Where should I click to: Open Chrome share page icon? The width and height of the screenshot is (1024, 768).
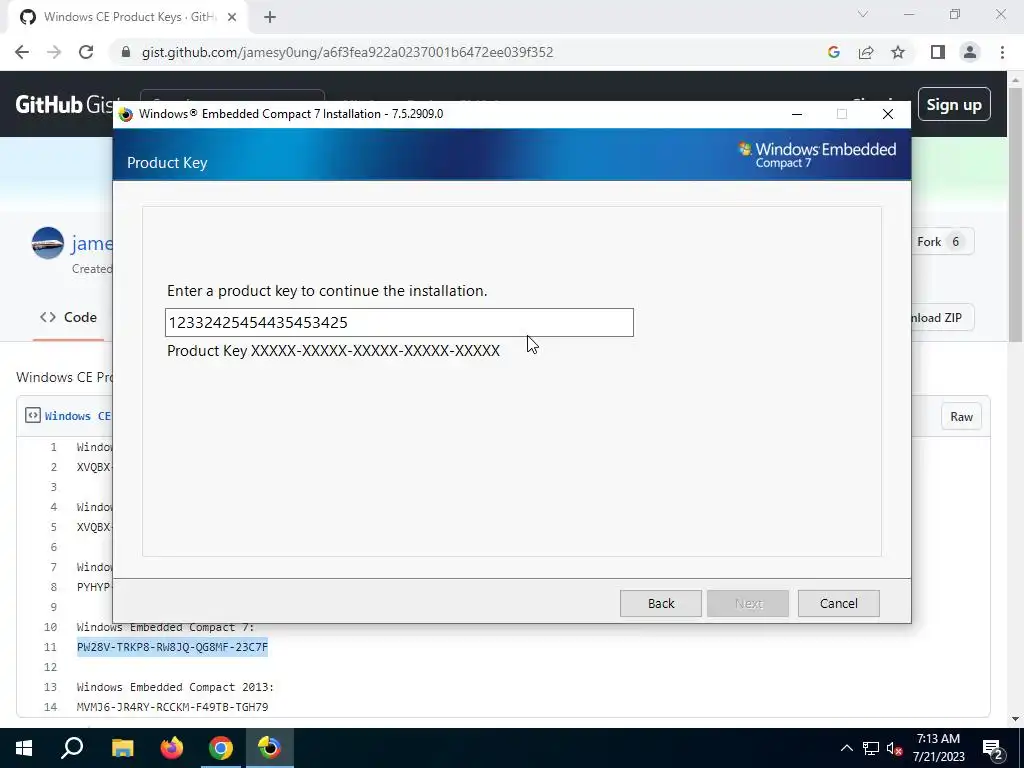[x=866, y=52]
